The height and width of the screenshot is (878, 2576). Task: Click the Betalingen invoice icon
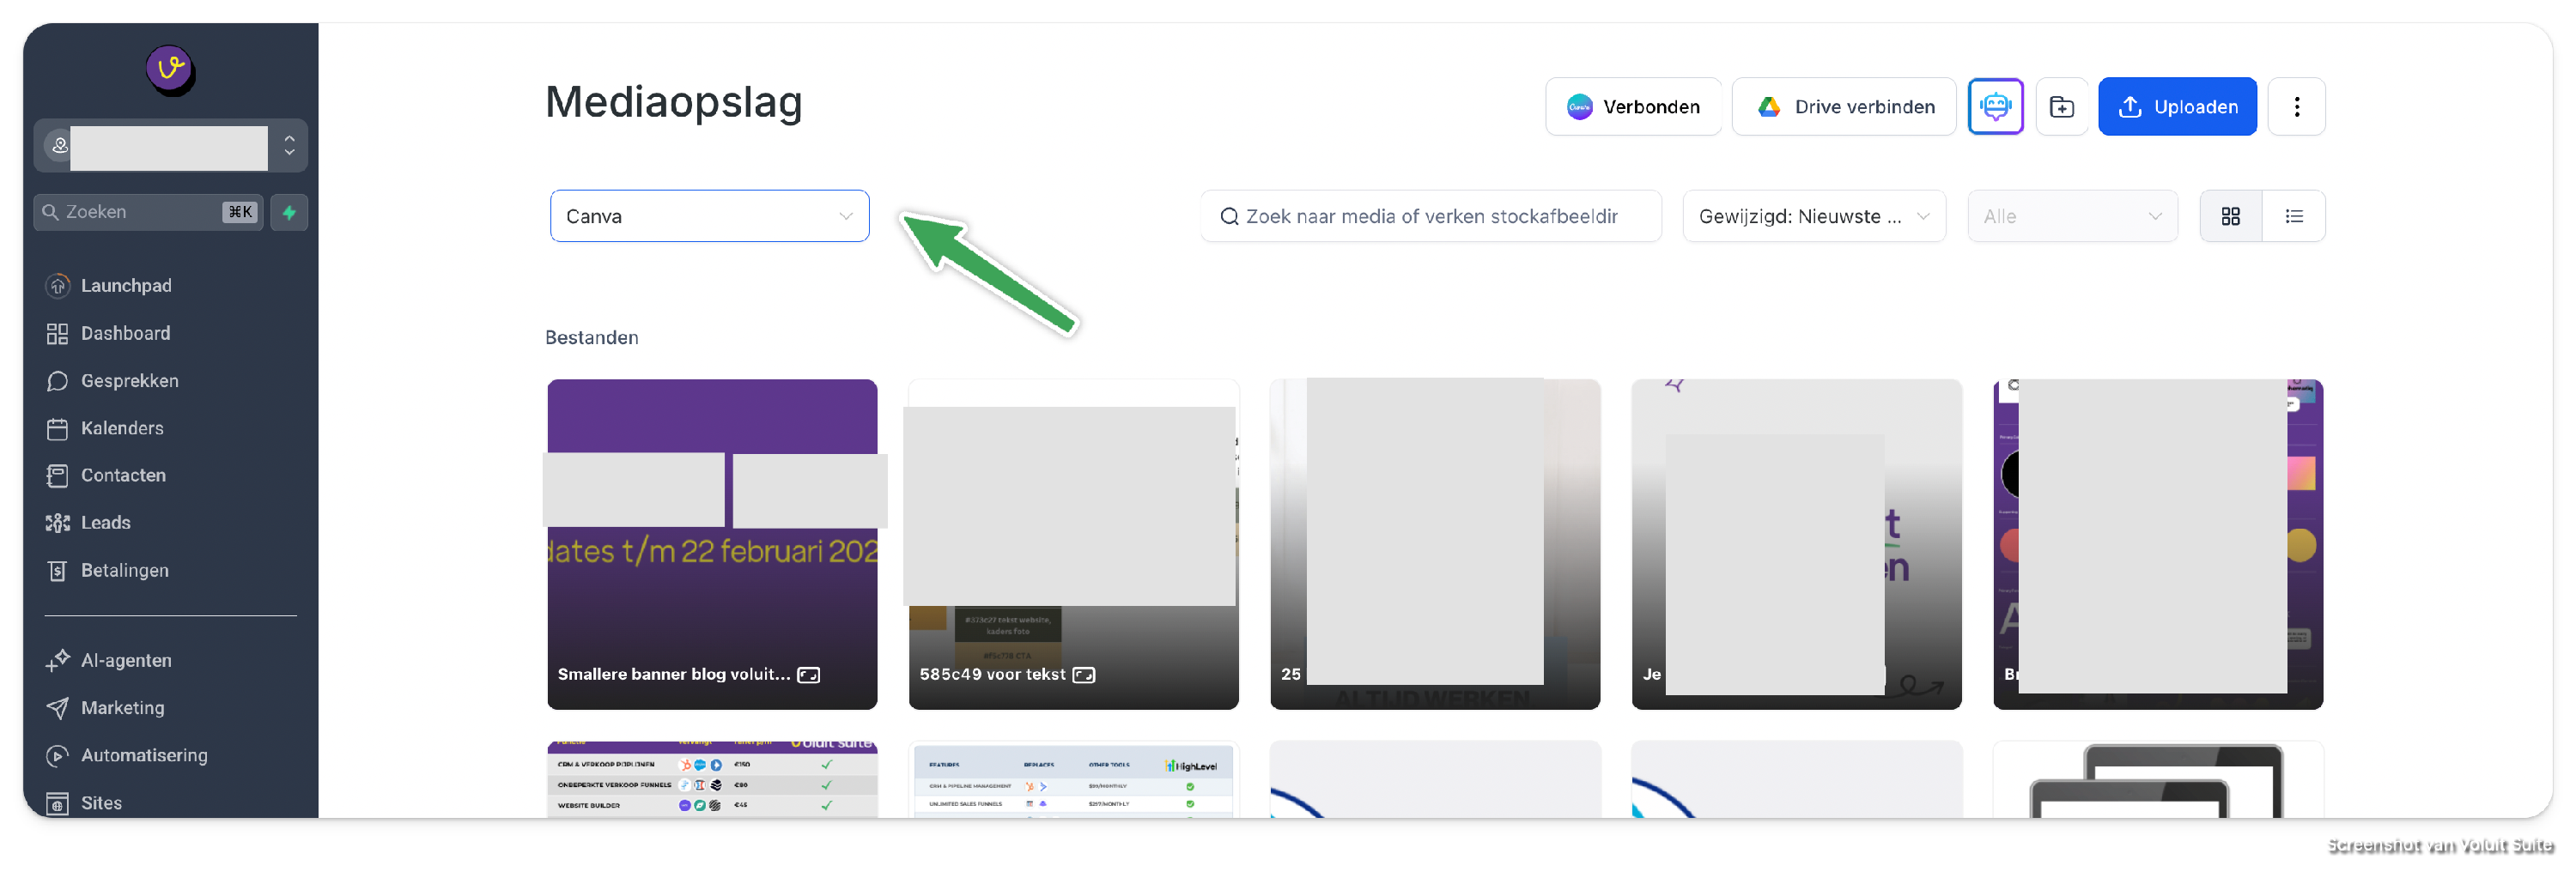[x=58, y=570]
